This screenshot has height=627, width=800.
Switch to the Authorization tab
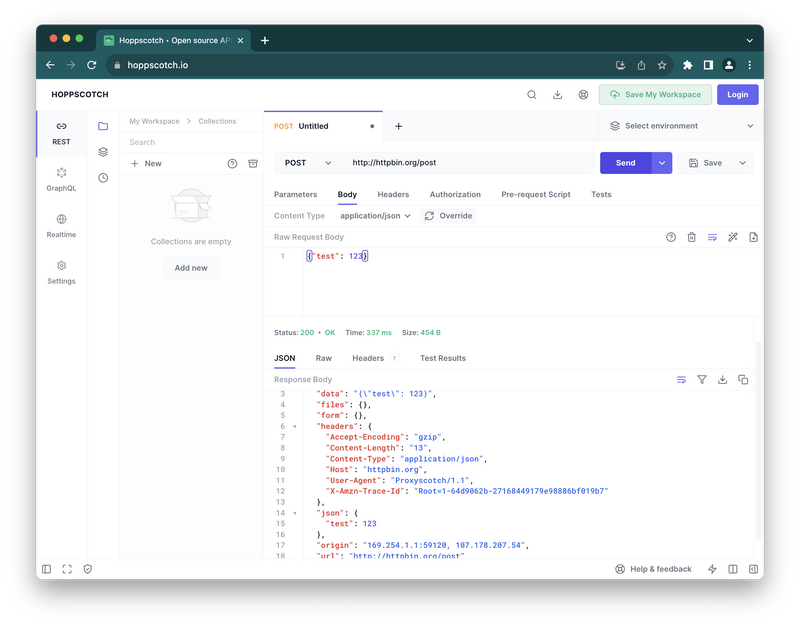tap(455, 194)
